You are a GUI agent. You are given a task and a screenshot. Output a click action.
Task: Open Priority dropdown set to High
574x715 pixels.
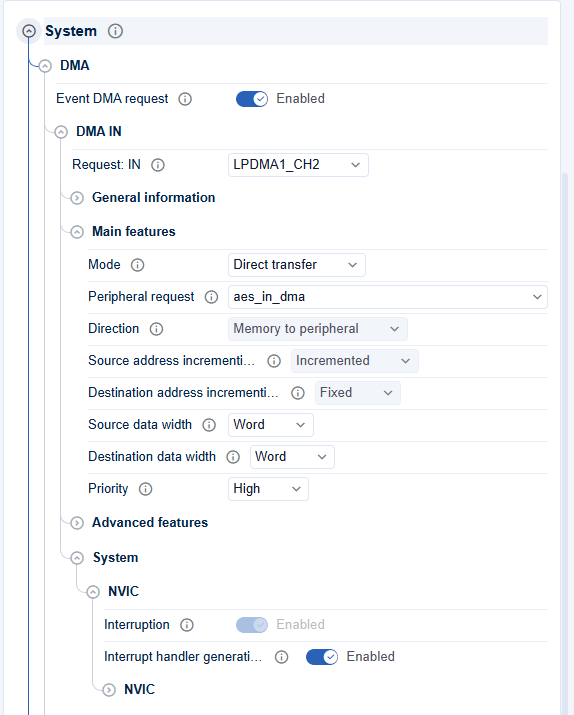[268, 489]
